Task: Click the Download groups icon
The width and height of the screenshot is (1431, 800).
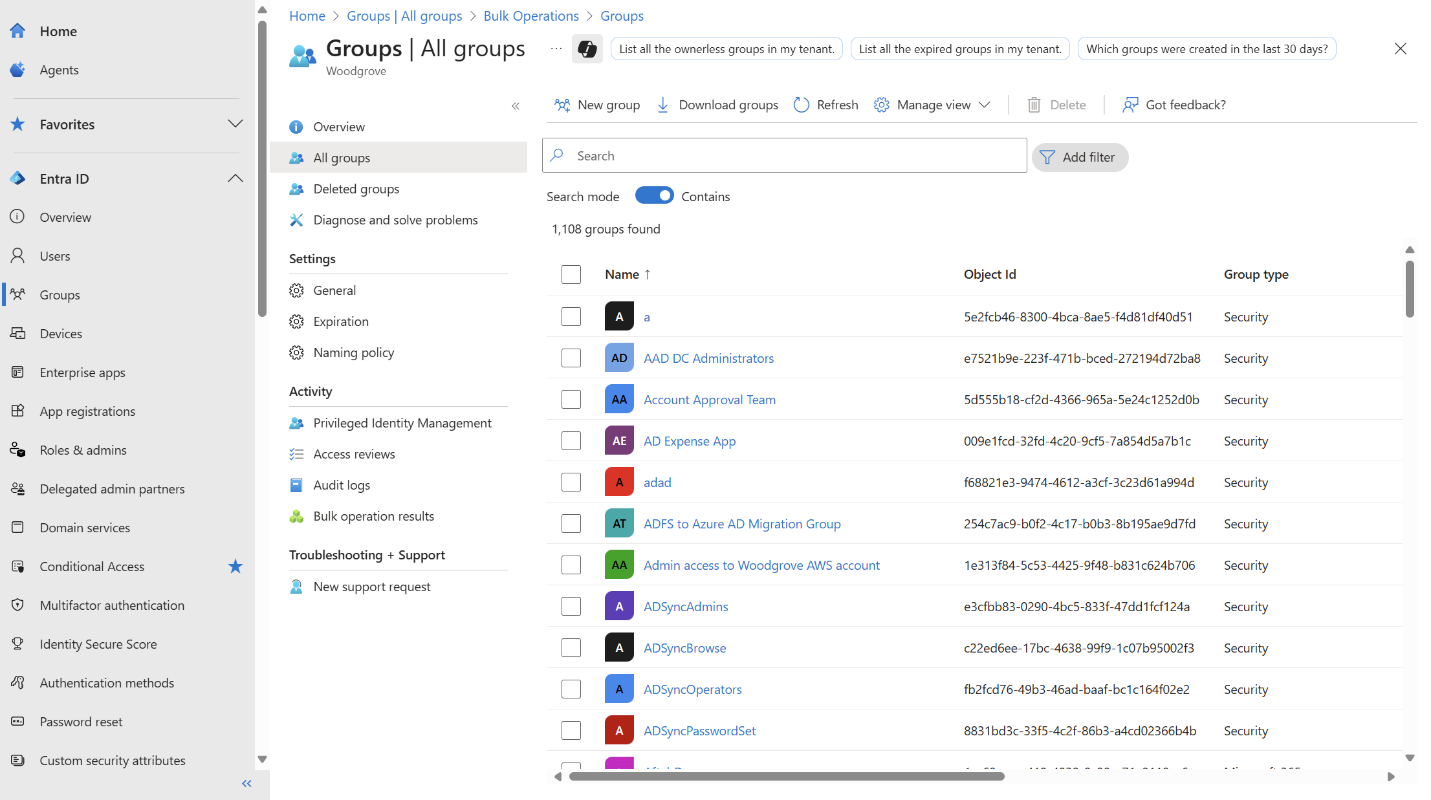Action: (663, 104)
